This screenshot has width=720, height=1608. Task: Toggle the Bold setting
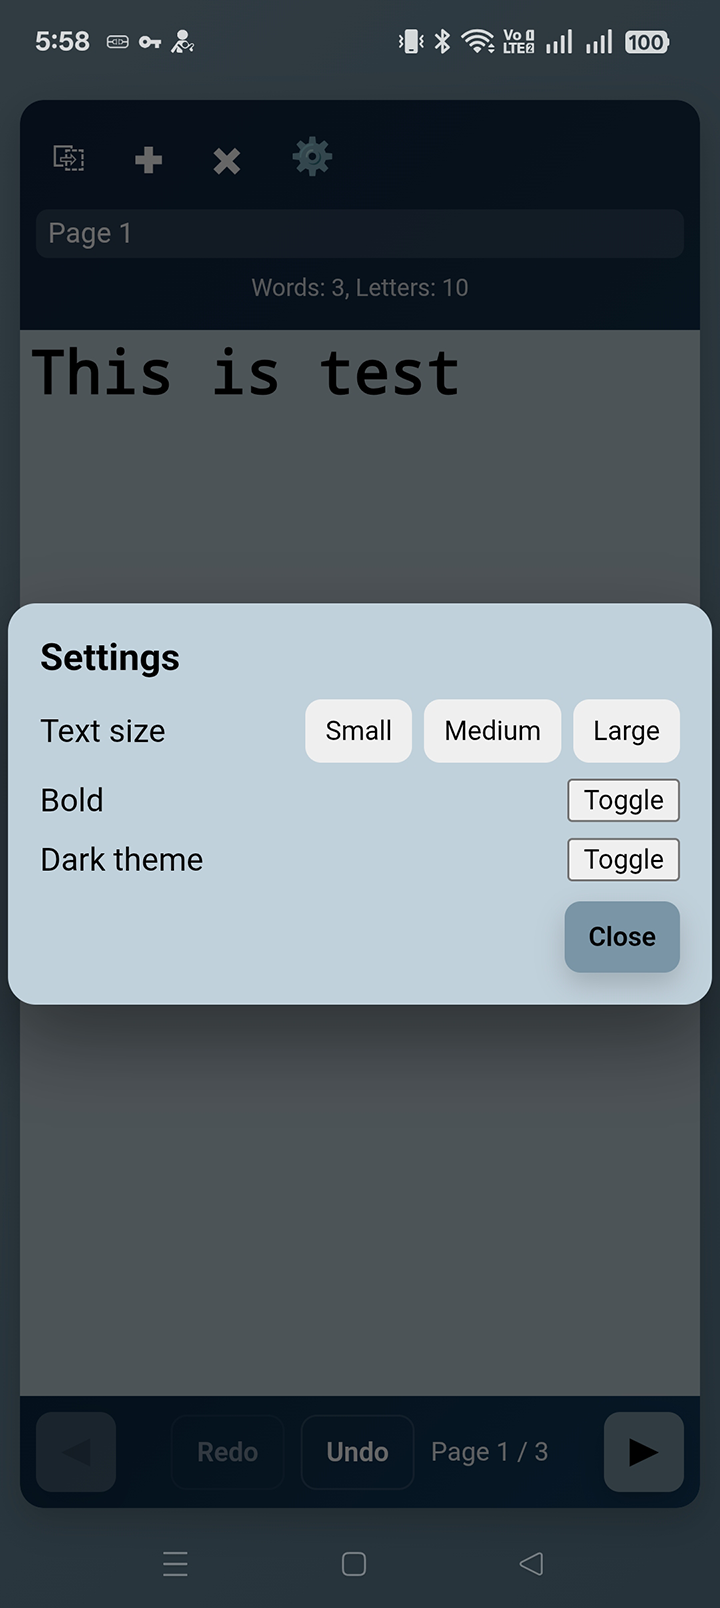(623, 800)
